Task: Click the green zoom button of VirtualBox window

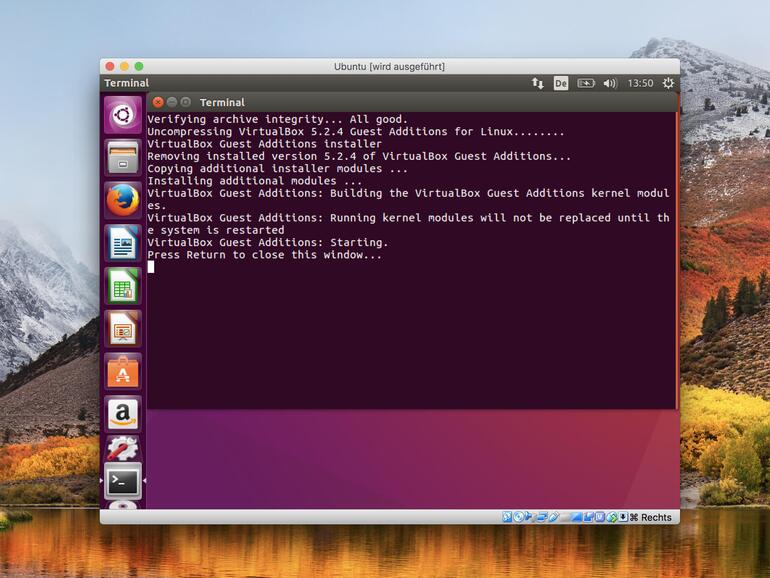Action: click(139, 66)
